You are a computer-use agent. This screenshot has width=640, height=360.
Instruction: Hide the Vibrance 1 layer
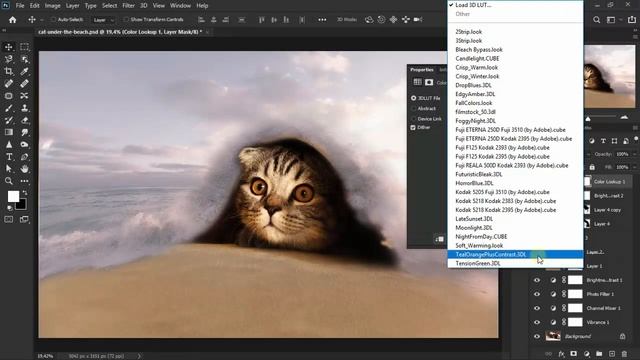point(537,322)
